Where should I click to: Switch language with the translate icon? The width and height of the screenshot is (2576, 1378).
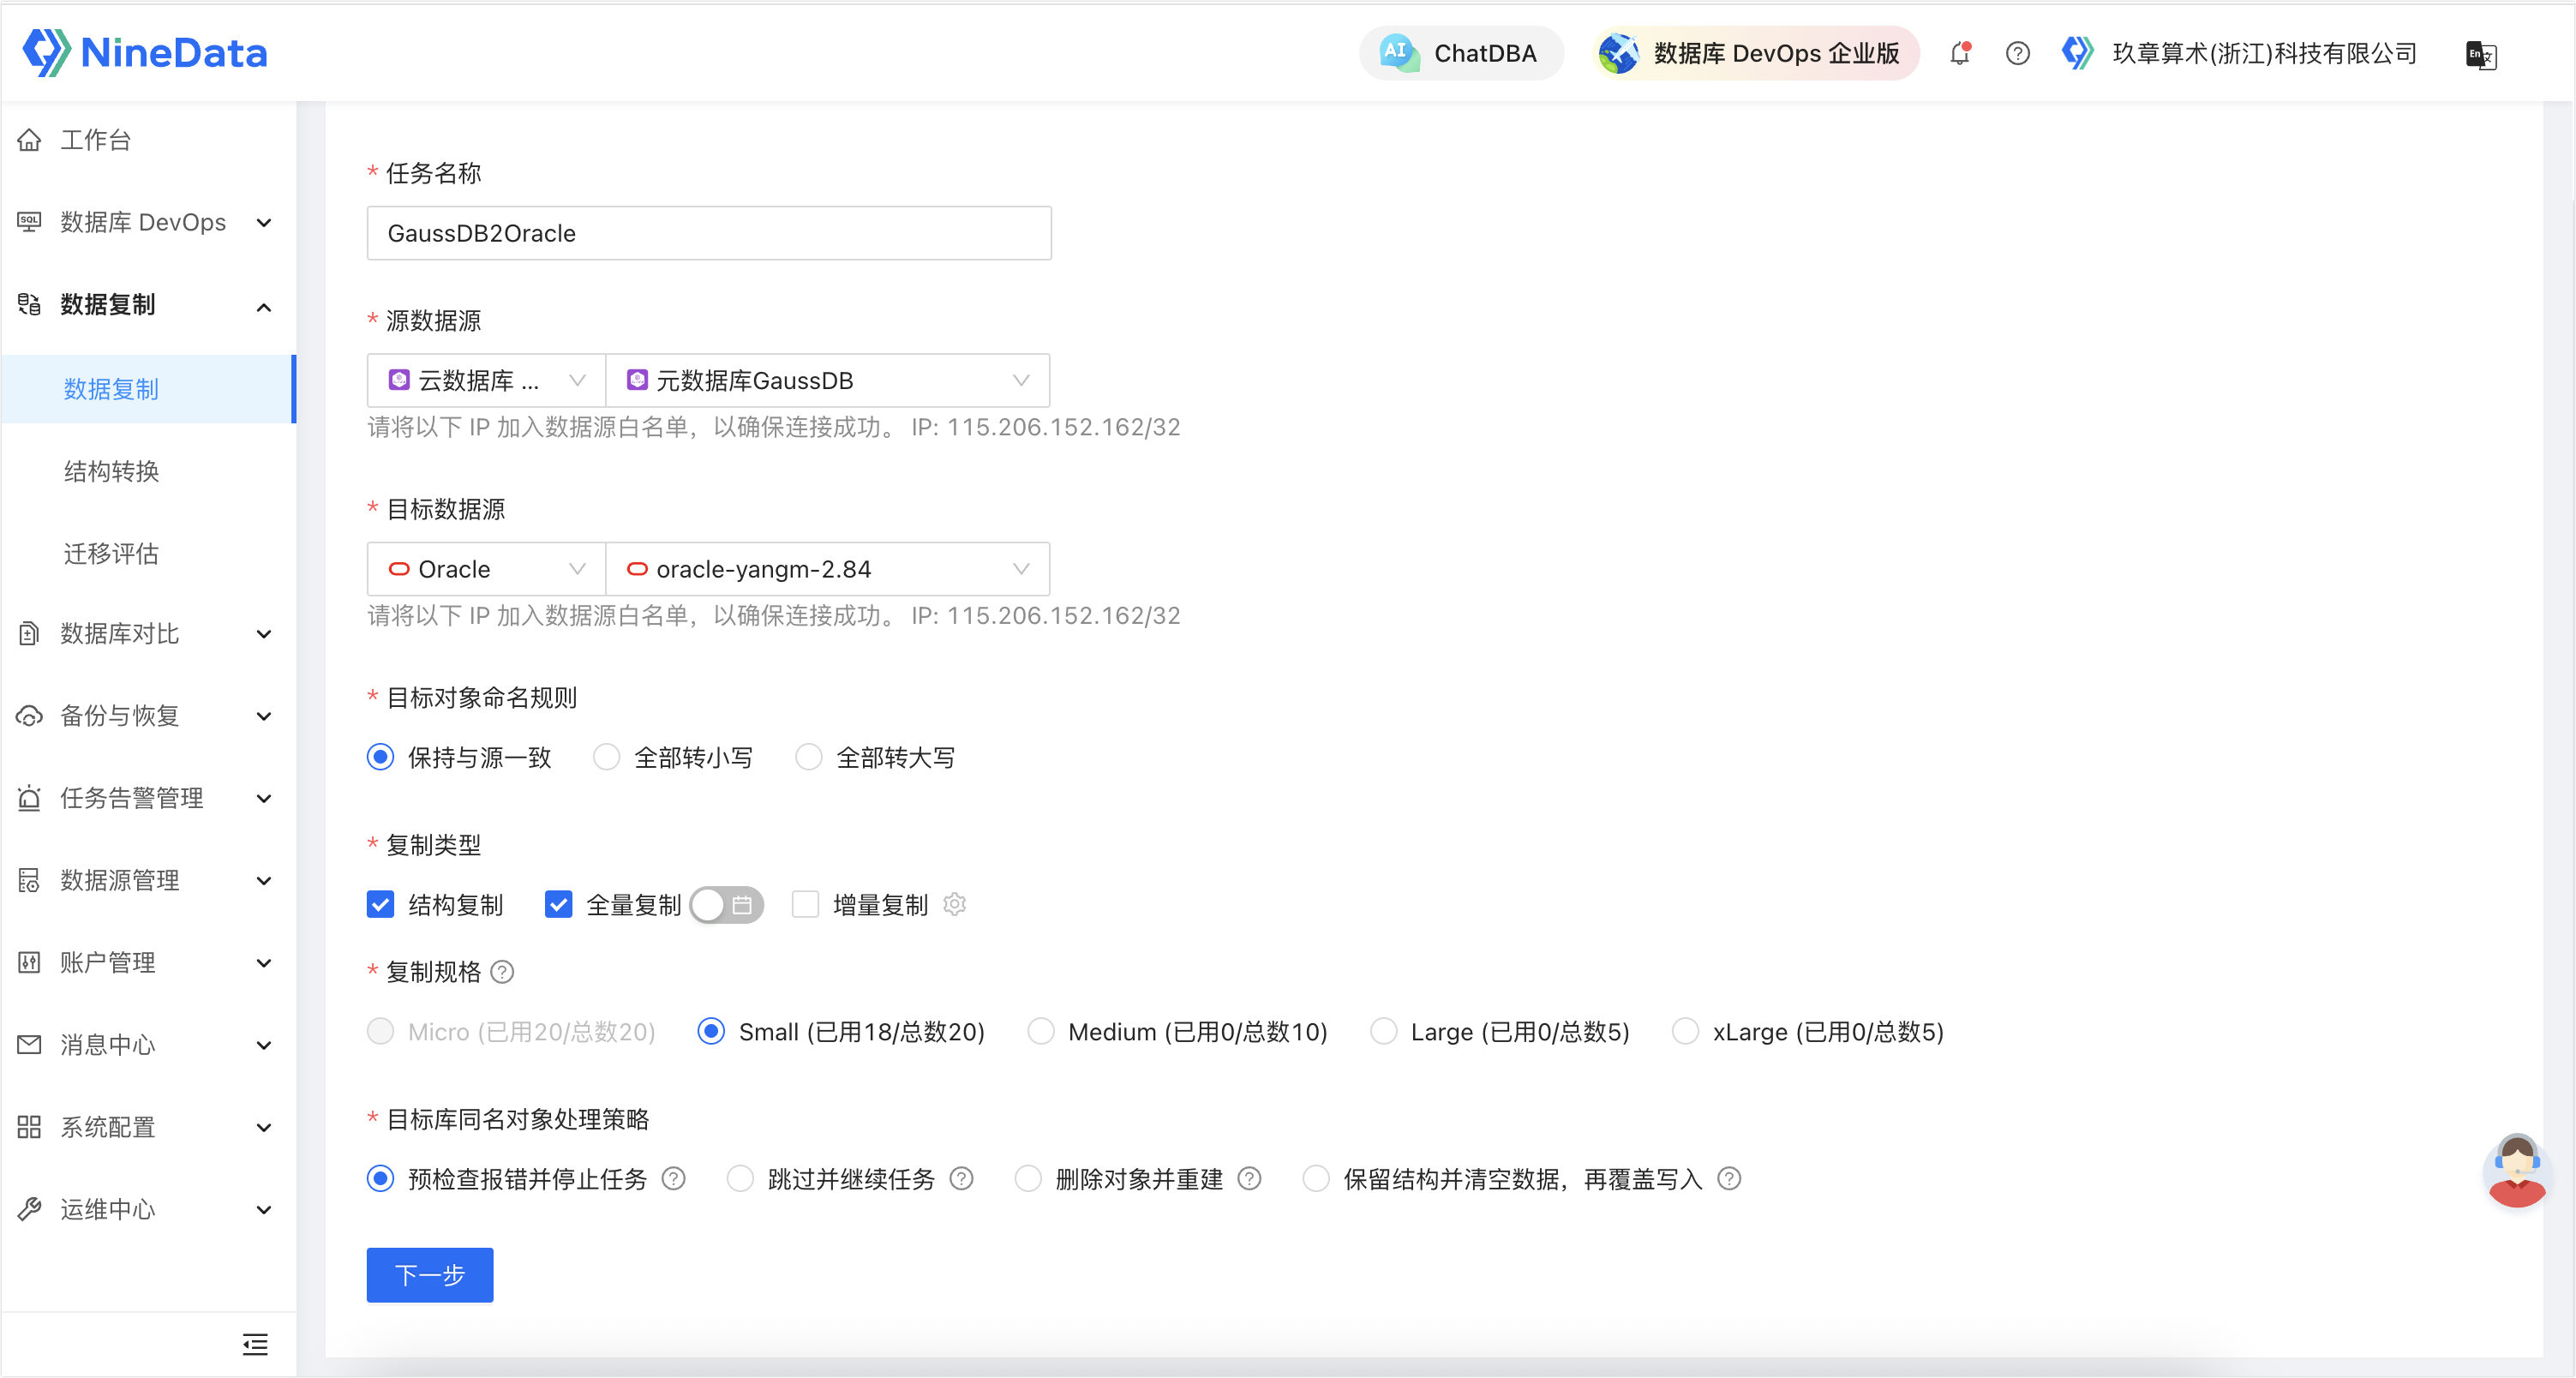2481,54
